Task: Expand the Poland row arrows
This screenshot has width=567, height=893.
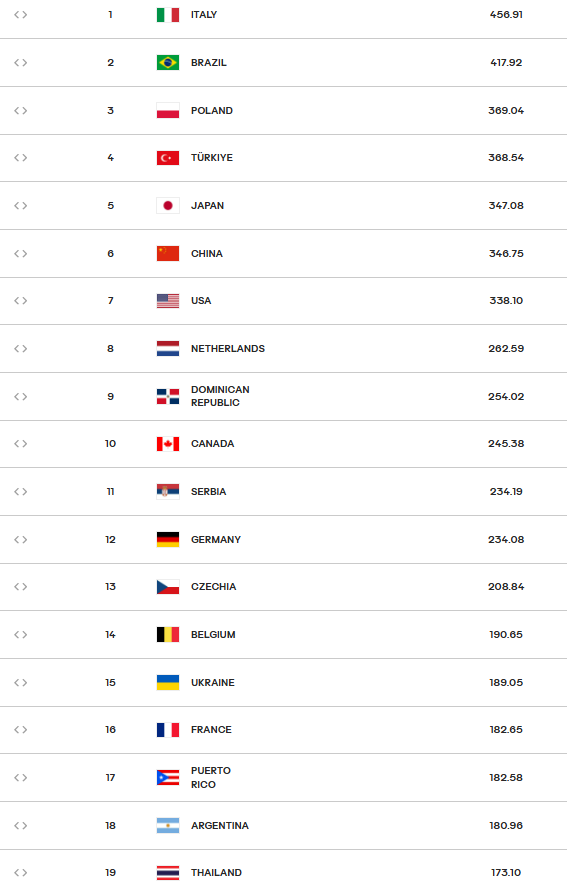Action: (20, 110)
